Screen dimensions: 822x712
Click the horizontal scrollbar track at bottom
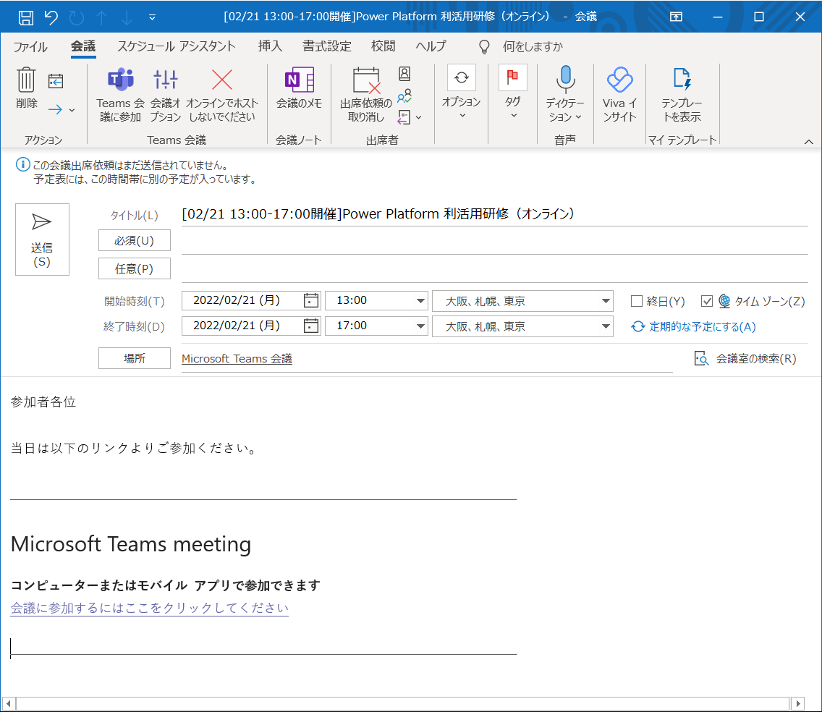click(403, 704)
